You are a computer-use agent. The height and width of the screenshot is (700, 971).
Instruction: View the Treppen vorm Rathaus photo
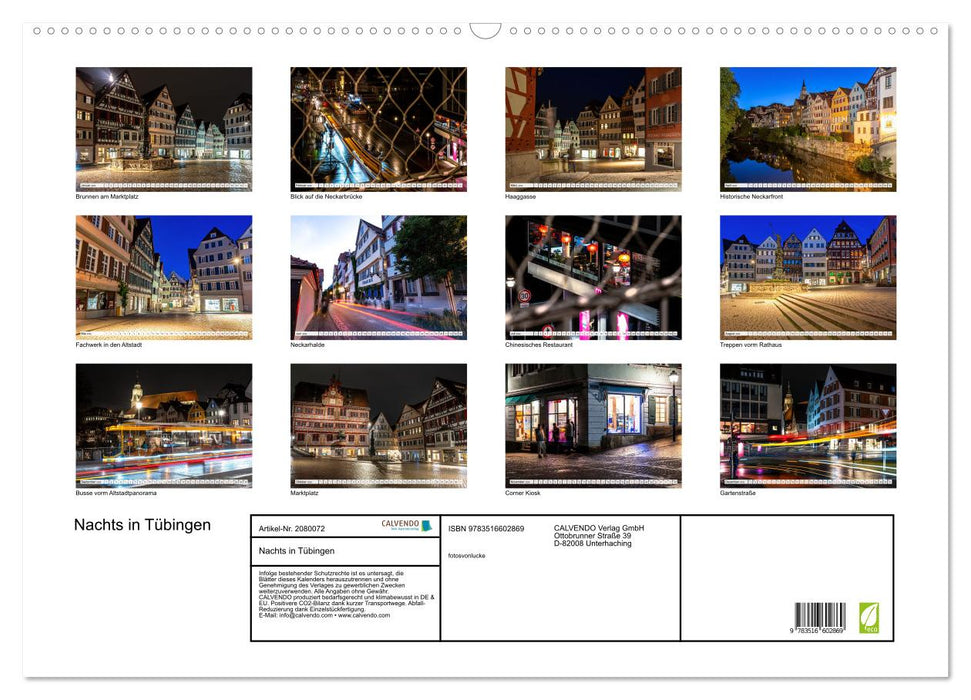[x=808, y=277]
